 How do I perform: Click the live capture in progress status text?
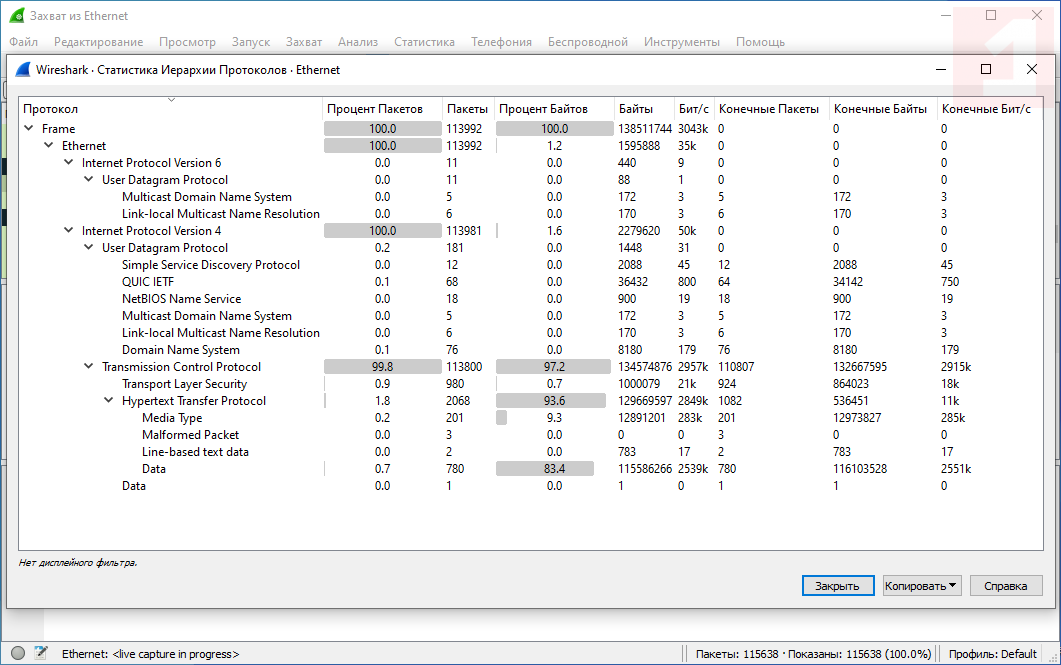click(x=176, y=653)
